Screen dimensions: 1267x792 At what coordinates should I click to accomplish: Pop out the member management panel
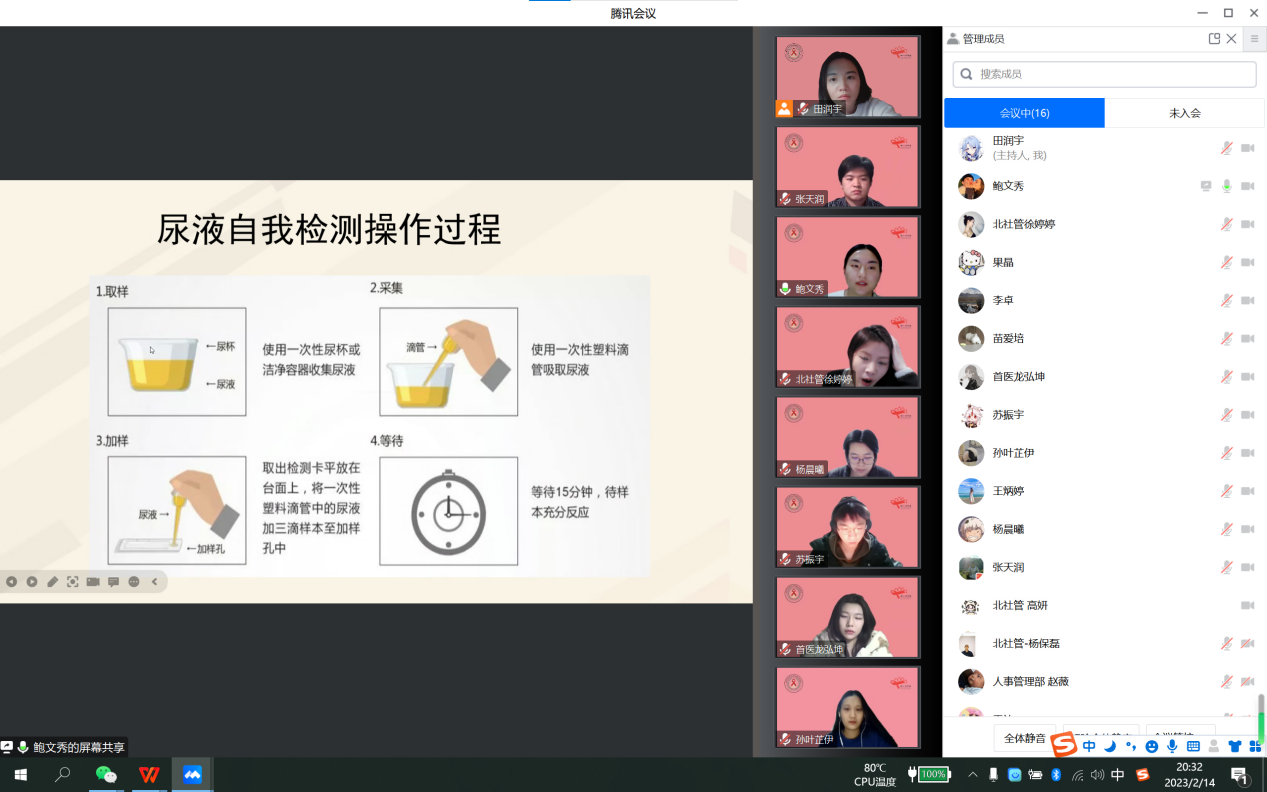1214,39
